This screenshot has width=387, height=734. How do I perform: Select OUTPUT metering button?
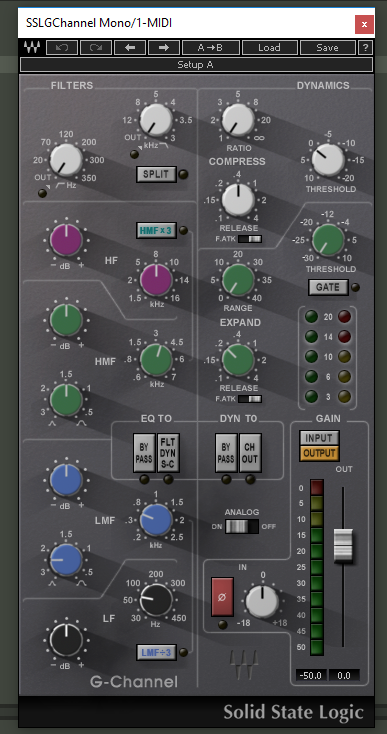319,453
